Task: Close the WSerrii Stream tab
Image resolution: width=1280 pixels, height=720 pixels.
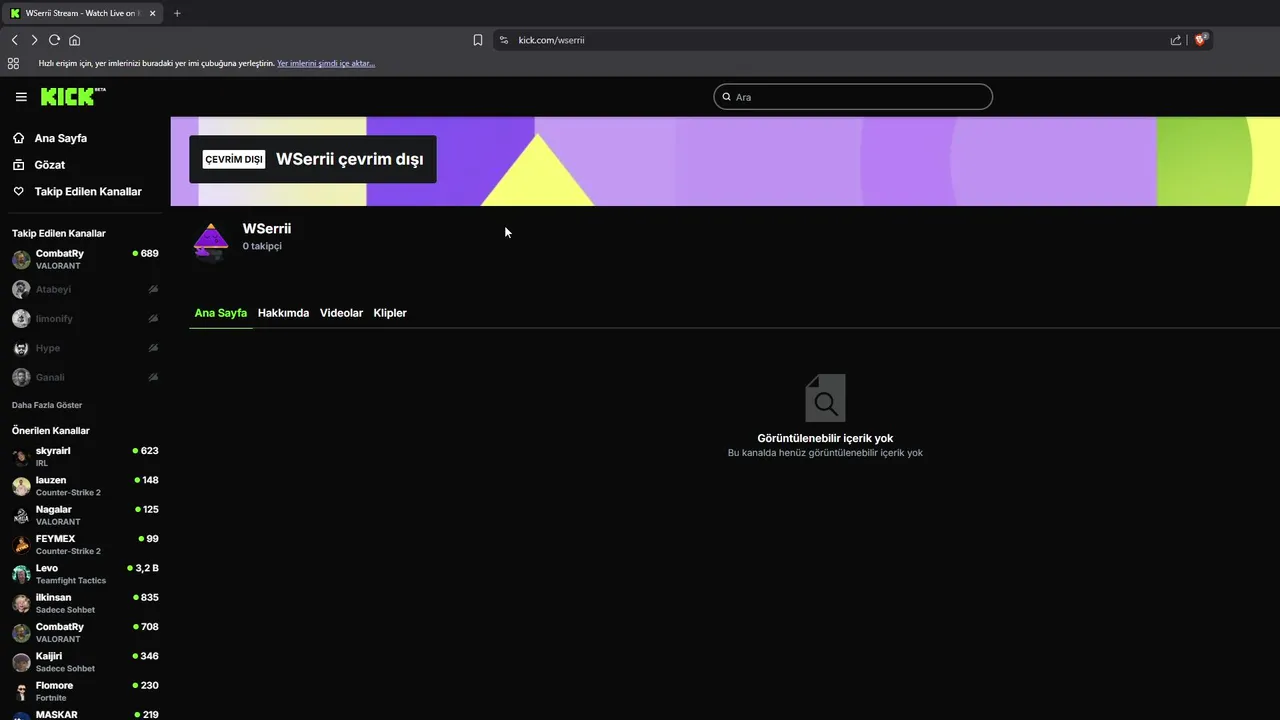Action: click(152, 13)
